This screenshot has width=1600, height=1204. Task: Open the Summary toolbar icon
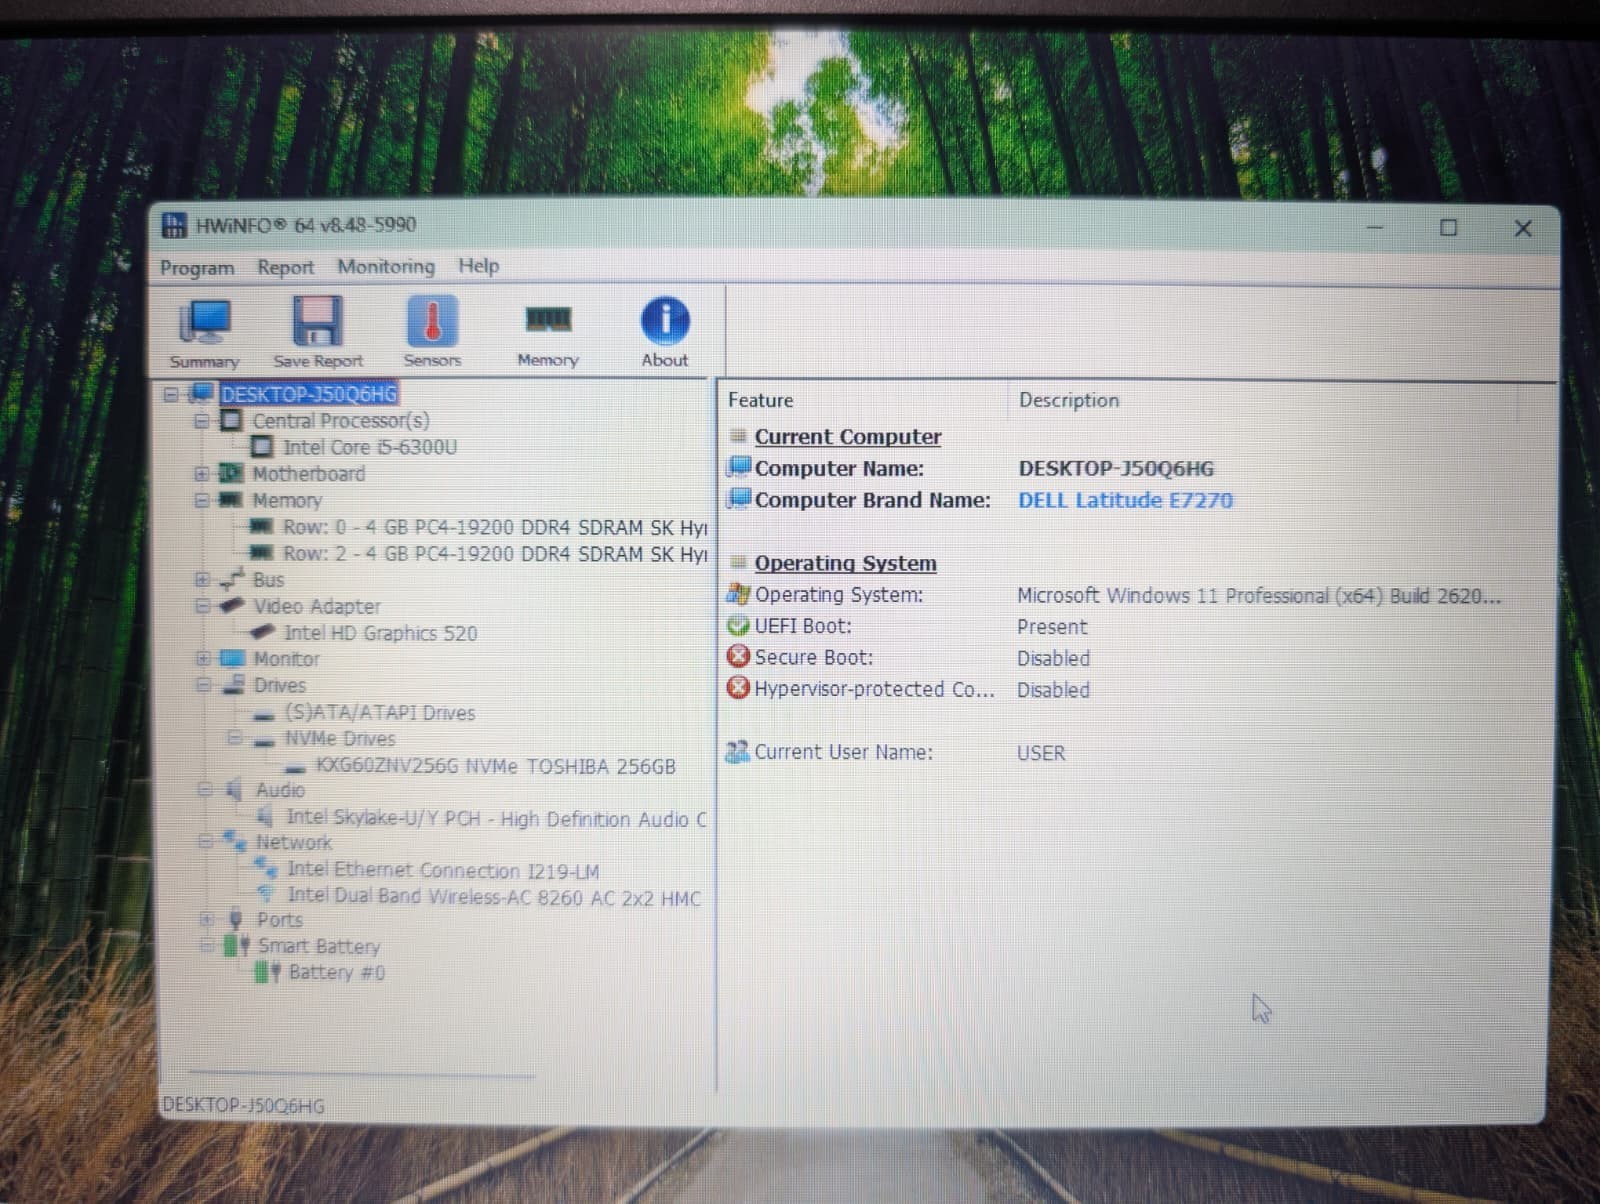pos(205,322)
